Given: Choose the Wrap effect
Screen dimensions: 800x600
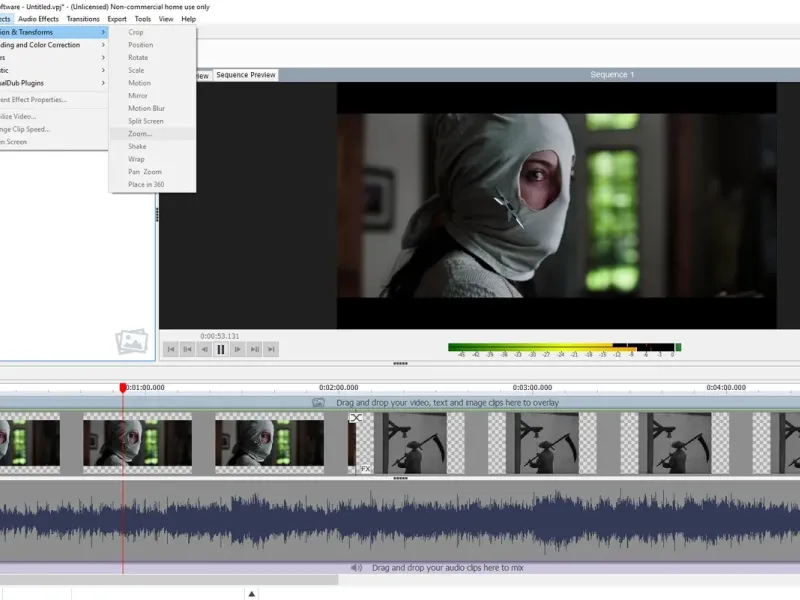Looking at the screenshot, I should 153,159.
